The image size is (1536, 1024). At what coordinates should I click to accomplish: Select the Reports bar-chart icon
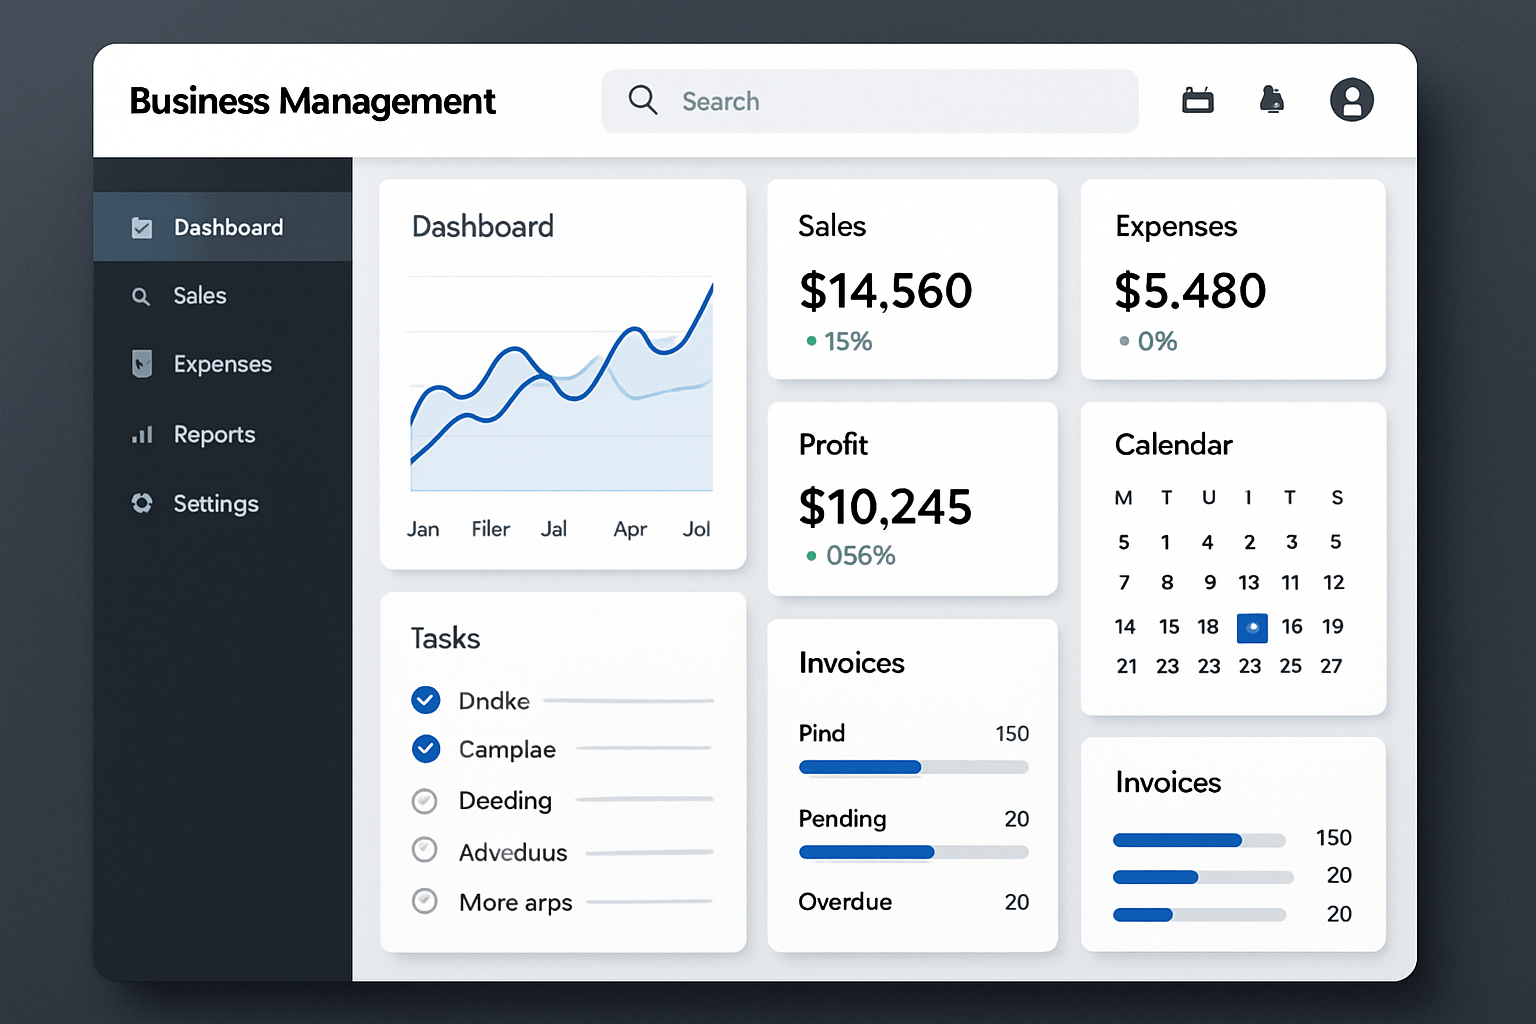141,434
